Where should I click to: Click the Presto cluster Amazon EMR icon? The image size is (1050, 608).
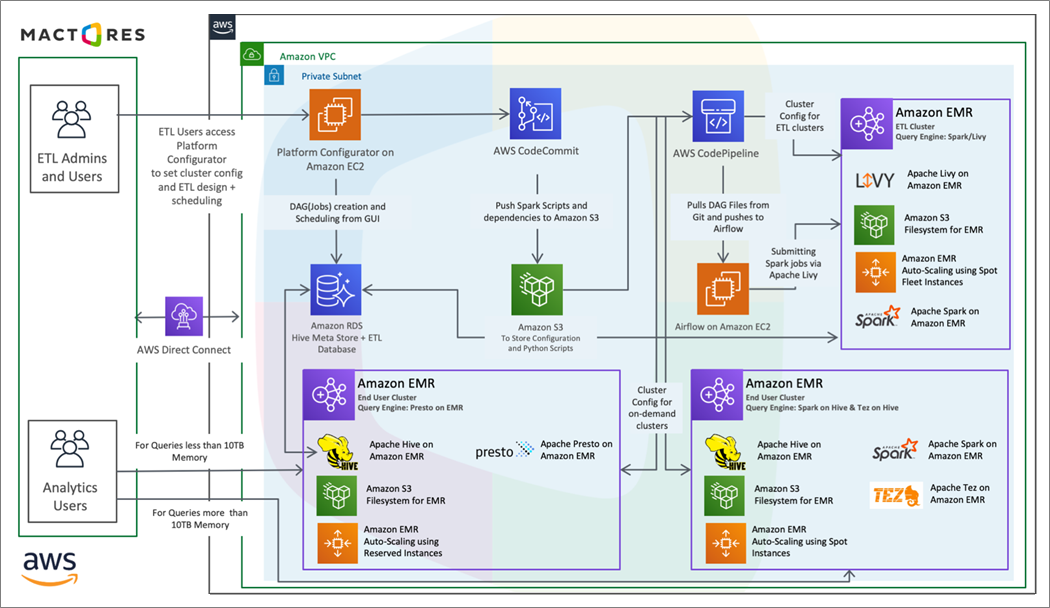click(329, 395)
